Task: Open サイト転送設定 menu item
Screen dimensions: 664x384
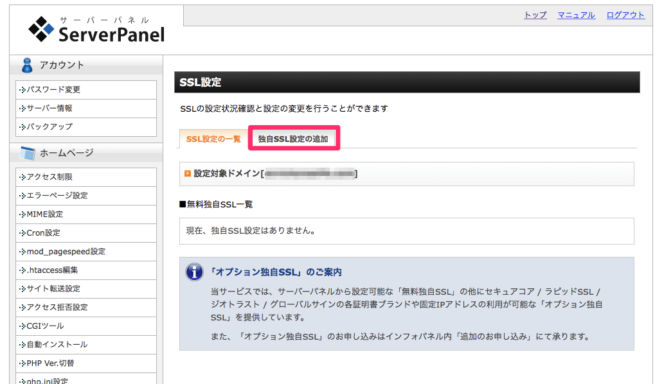Action: pos(86,289)
